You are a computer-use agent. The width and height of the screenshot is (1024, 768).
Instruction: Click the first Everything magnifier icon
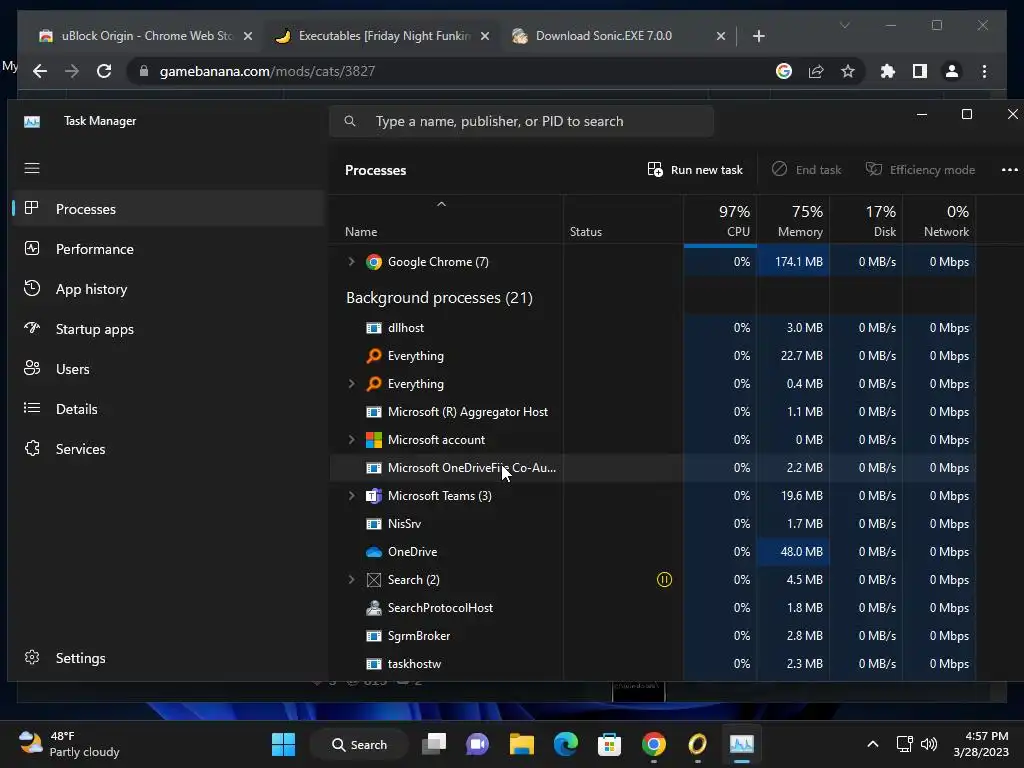(x=374, y=356)
